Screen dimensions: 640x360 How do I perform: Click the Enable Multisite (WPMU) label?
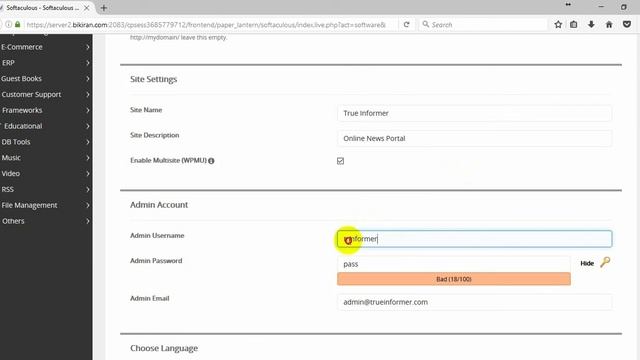click(x=168, y=160)
